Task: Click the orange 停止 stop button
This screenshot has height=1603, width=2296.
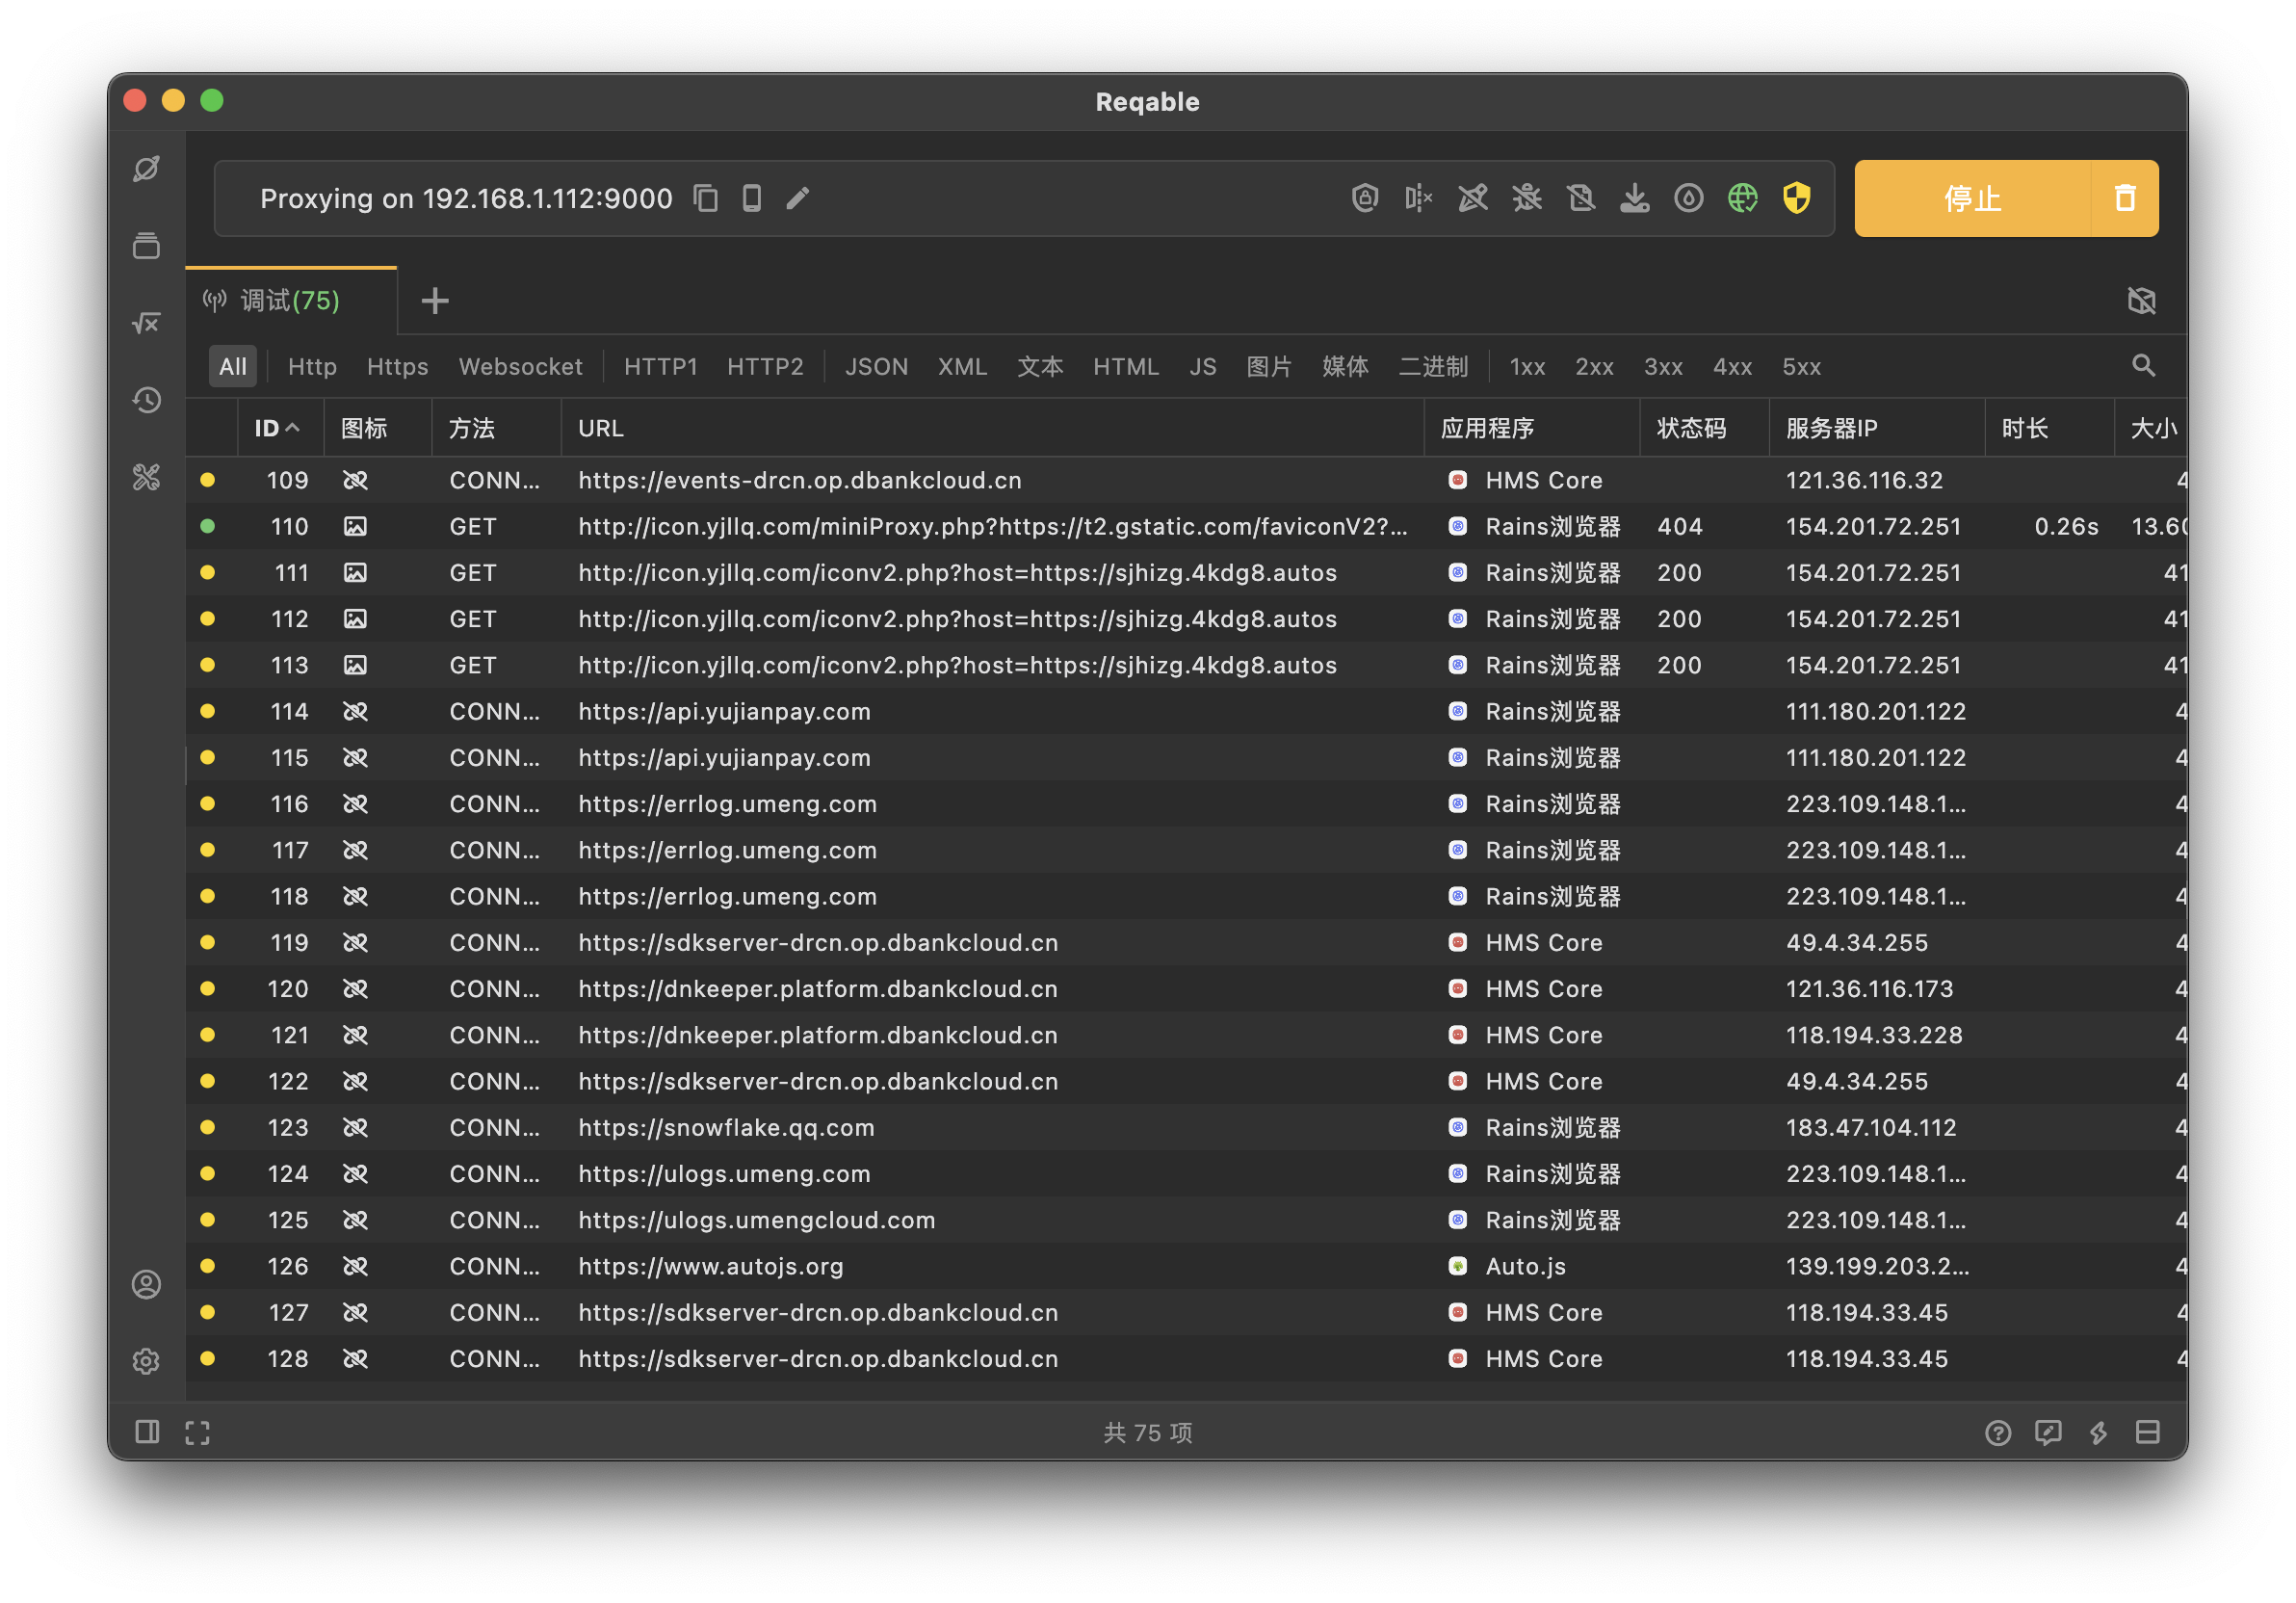Action: click(x=1972, y=198)
